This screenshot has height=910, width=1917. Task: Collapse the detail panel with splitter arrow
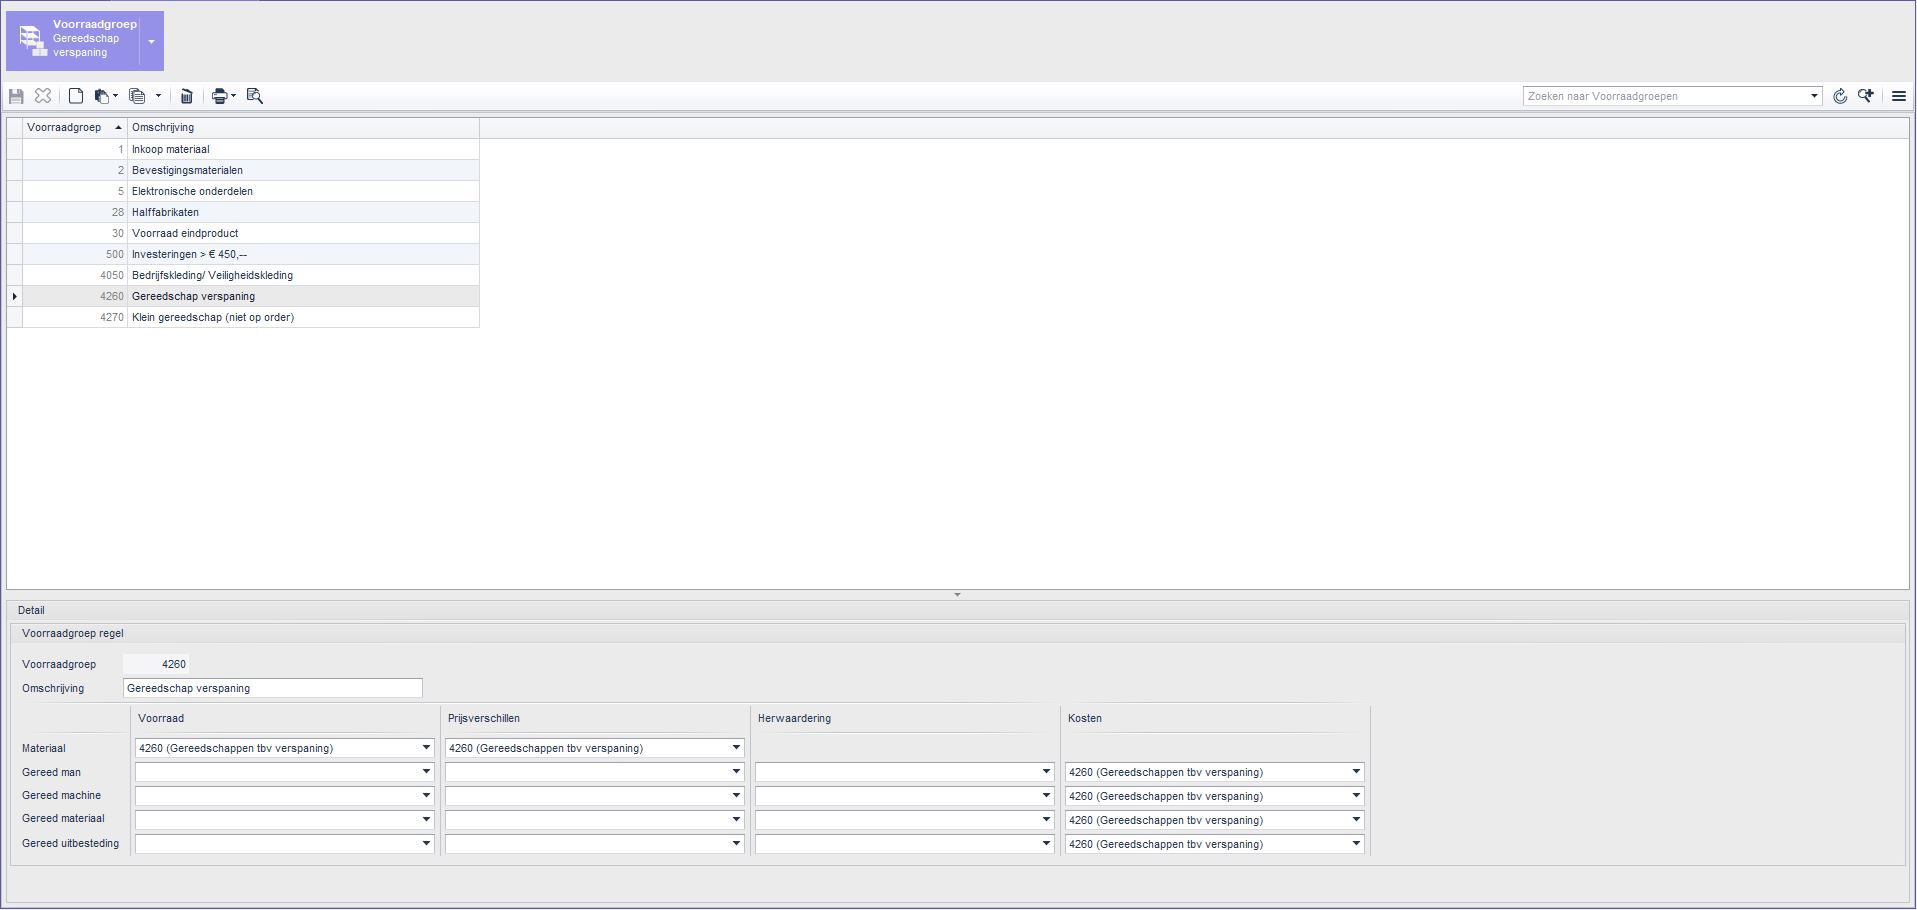pyautogui.click(x=957, y=595)
